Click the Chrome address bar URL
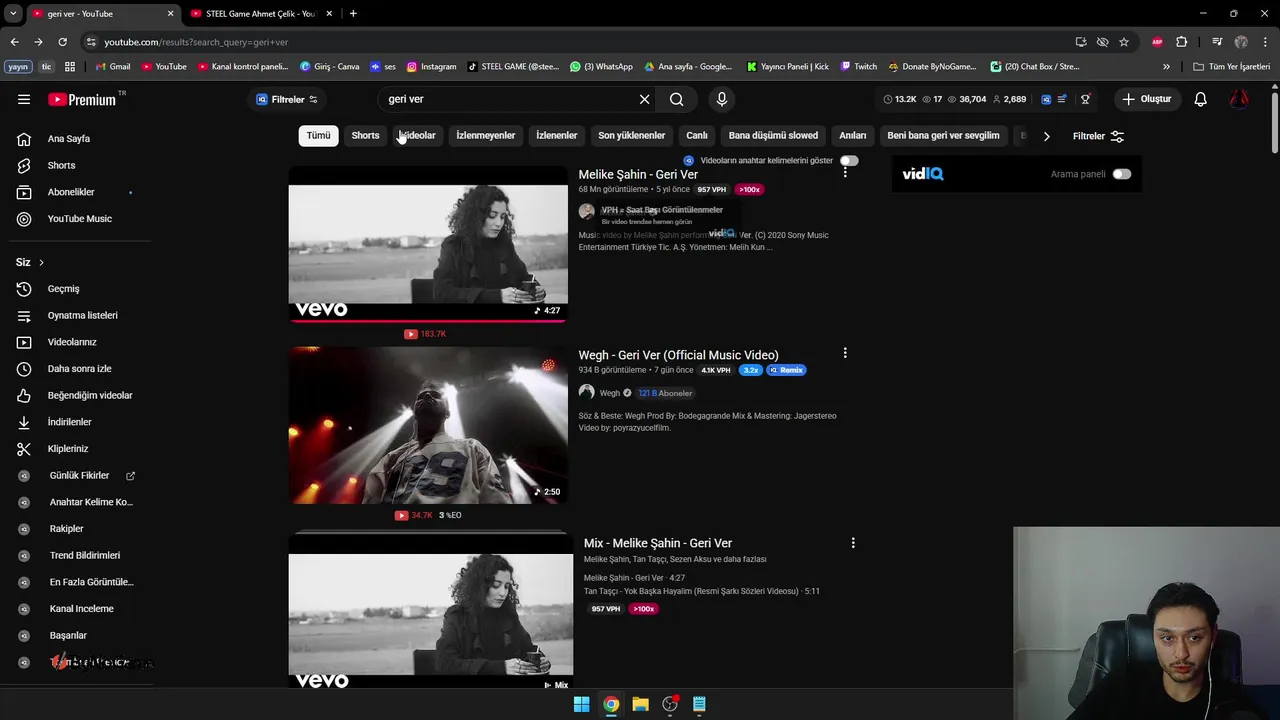Screen dimensions: 1280x720 [196, 42]
